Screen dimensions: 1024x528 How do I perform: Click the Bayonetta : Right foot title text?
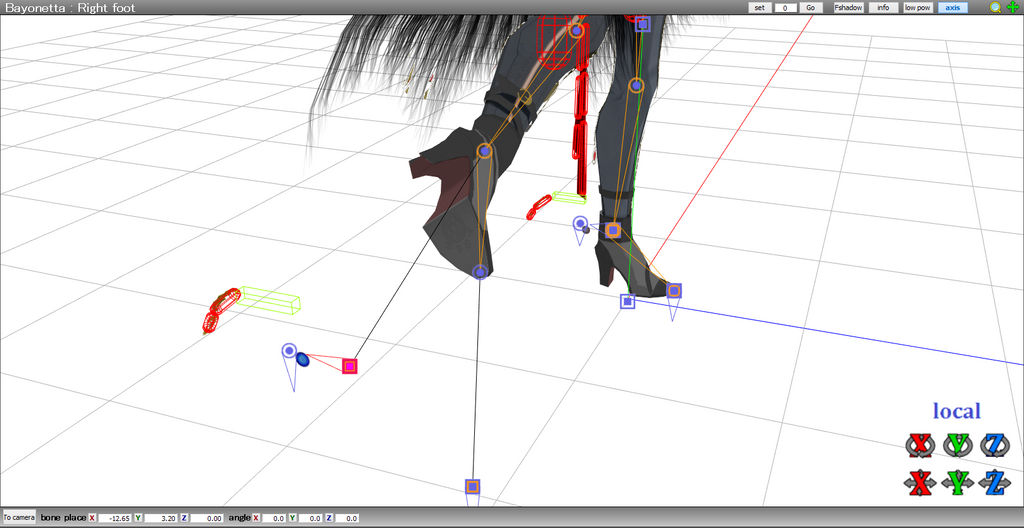[x=71, y=8]
